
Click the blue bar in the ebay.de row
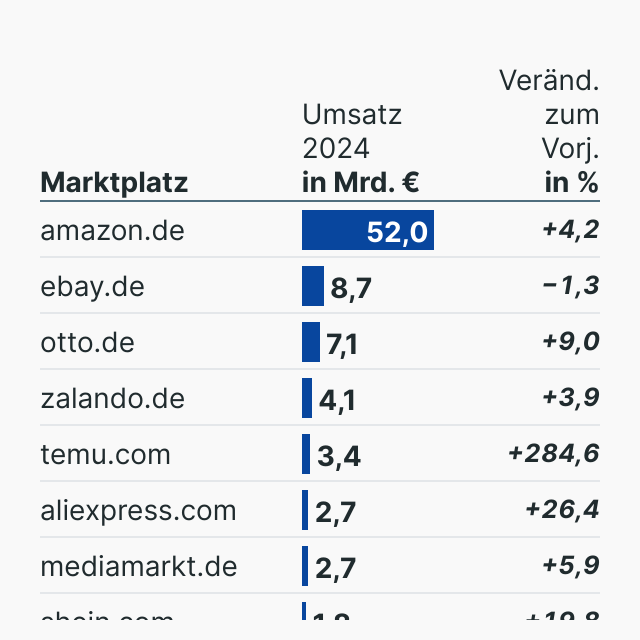click(x=313, y=287)
